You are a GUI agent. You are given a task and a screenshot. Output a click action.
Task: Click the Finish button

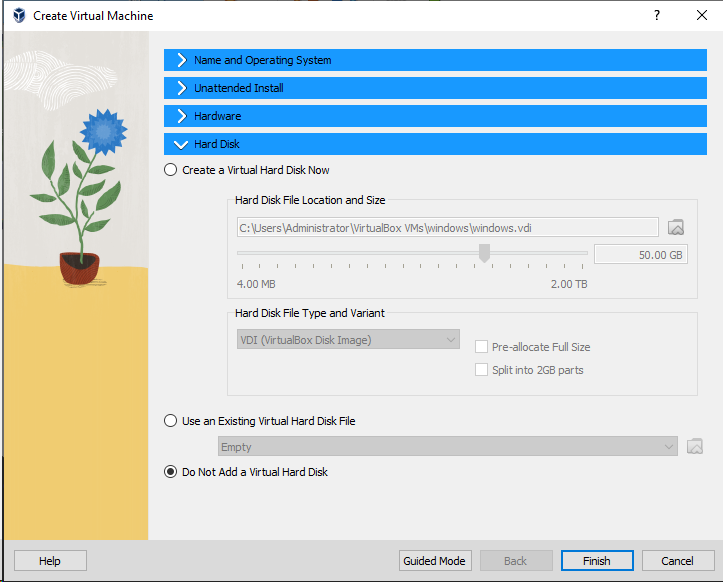pyautogui.click(x=597, y=561)
